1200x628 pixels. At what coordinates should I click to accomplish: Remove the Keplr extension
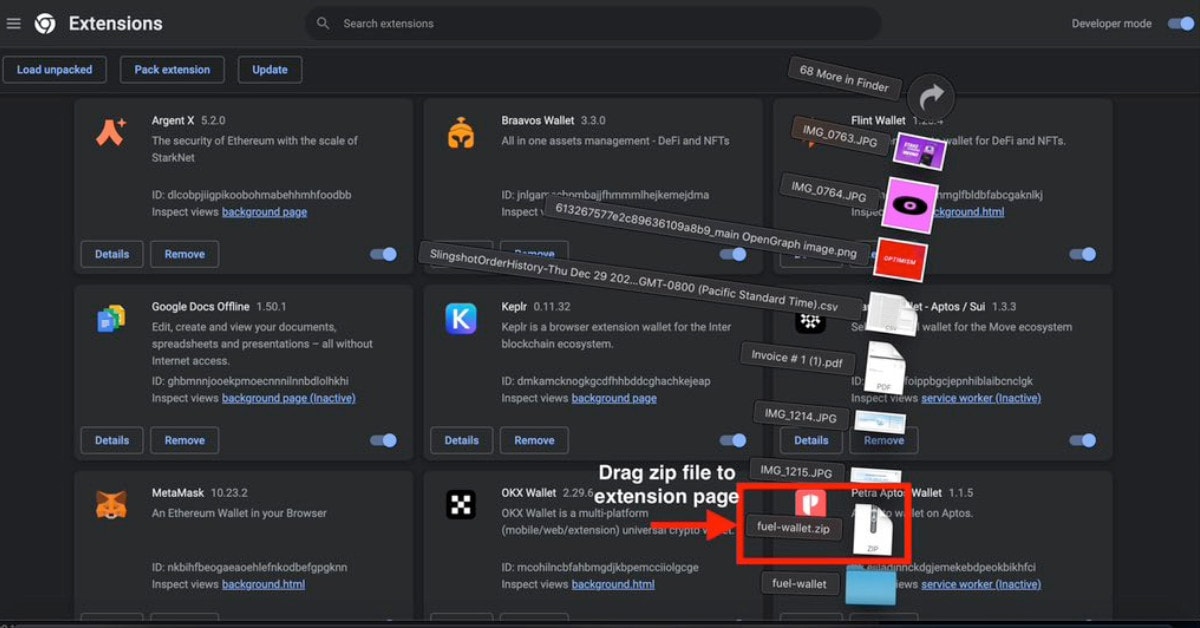(535, 440)
